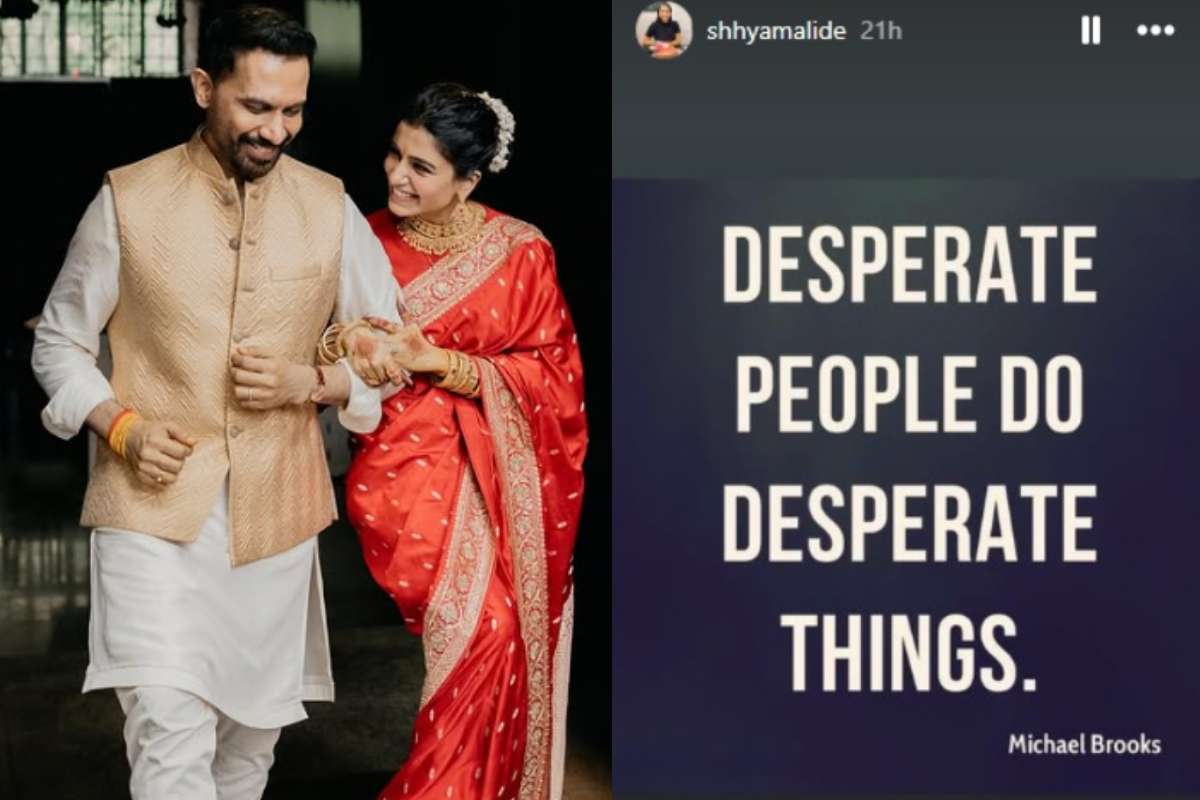Click the 21h timestamp
The width and height of the screenshot is (1200, 800).
pos(881,31)
